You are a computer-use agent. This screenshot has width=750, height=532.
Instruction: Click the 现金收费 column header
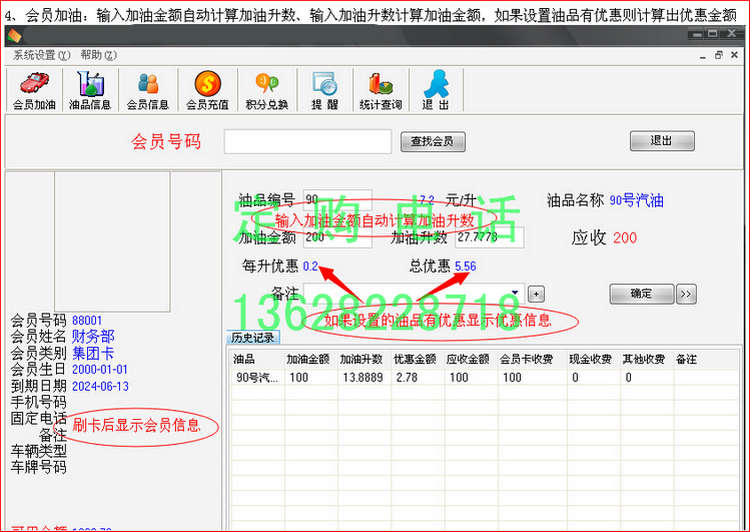(x=594, y=359)
